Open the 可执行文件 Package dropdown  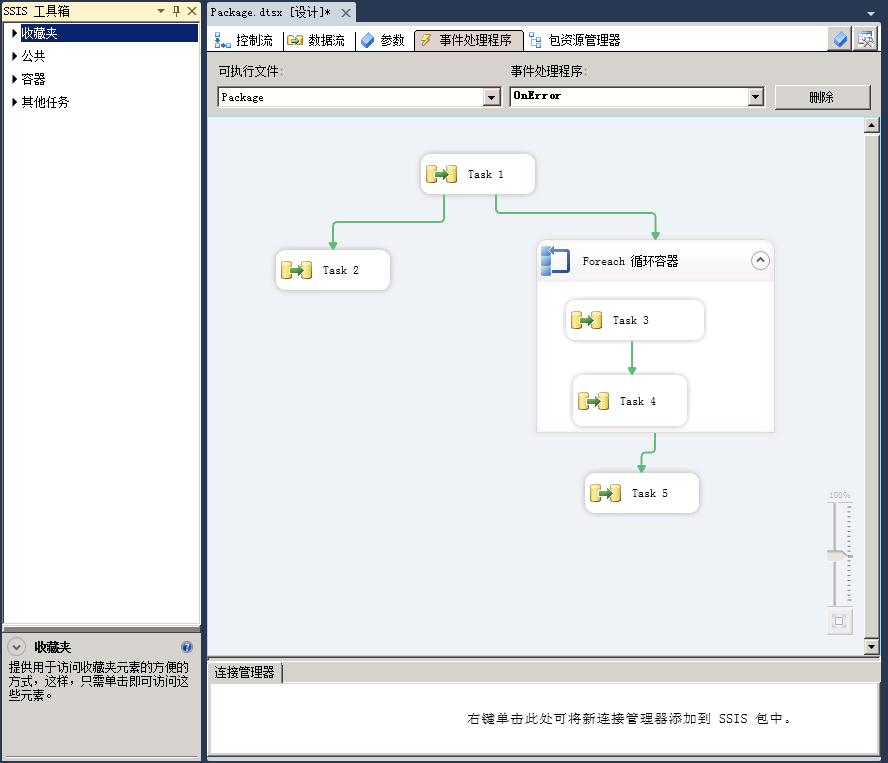point(491,97)
